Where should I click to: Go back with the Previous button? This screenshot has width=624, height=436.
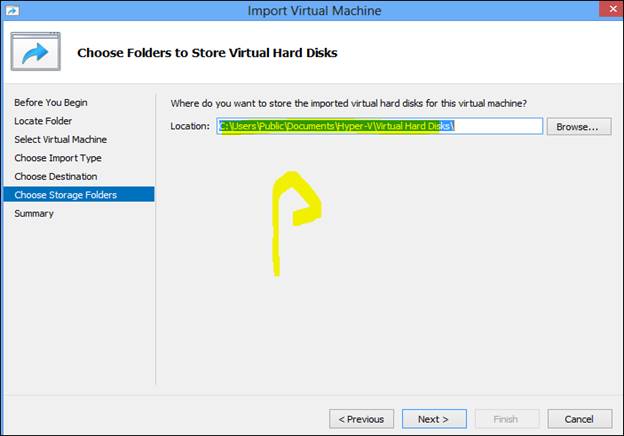click(x=361, y=419)
